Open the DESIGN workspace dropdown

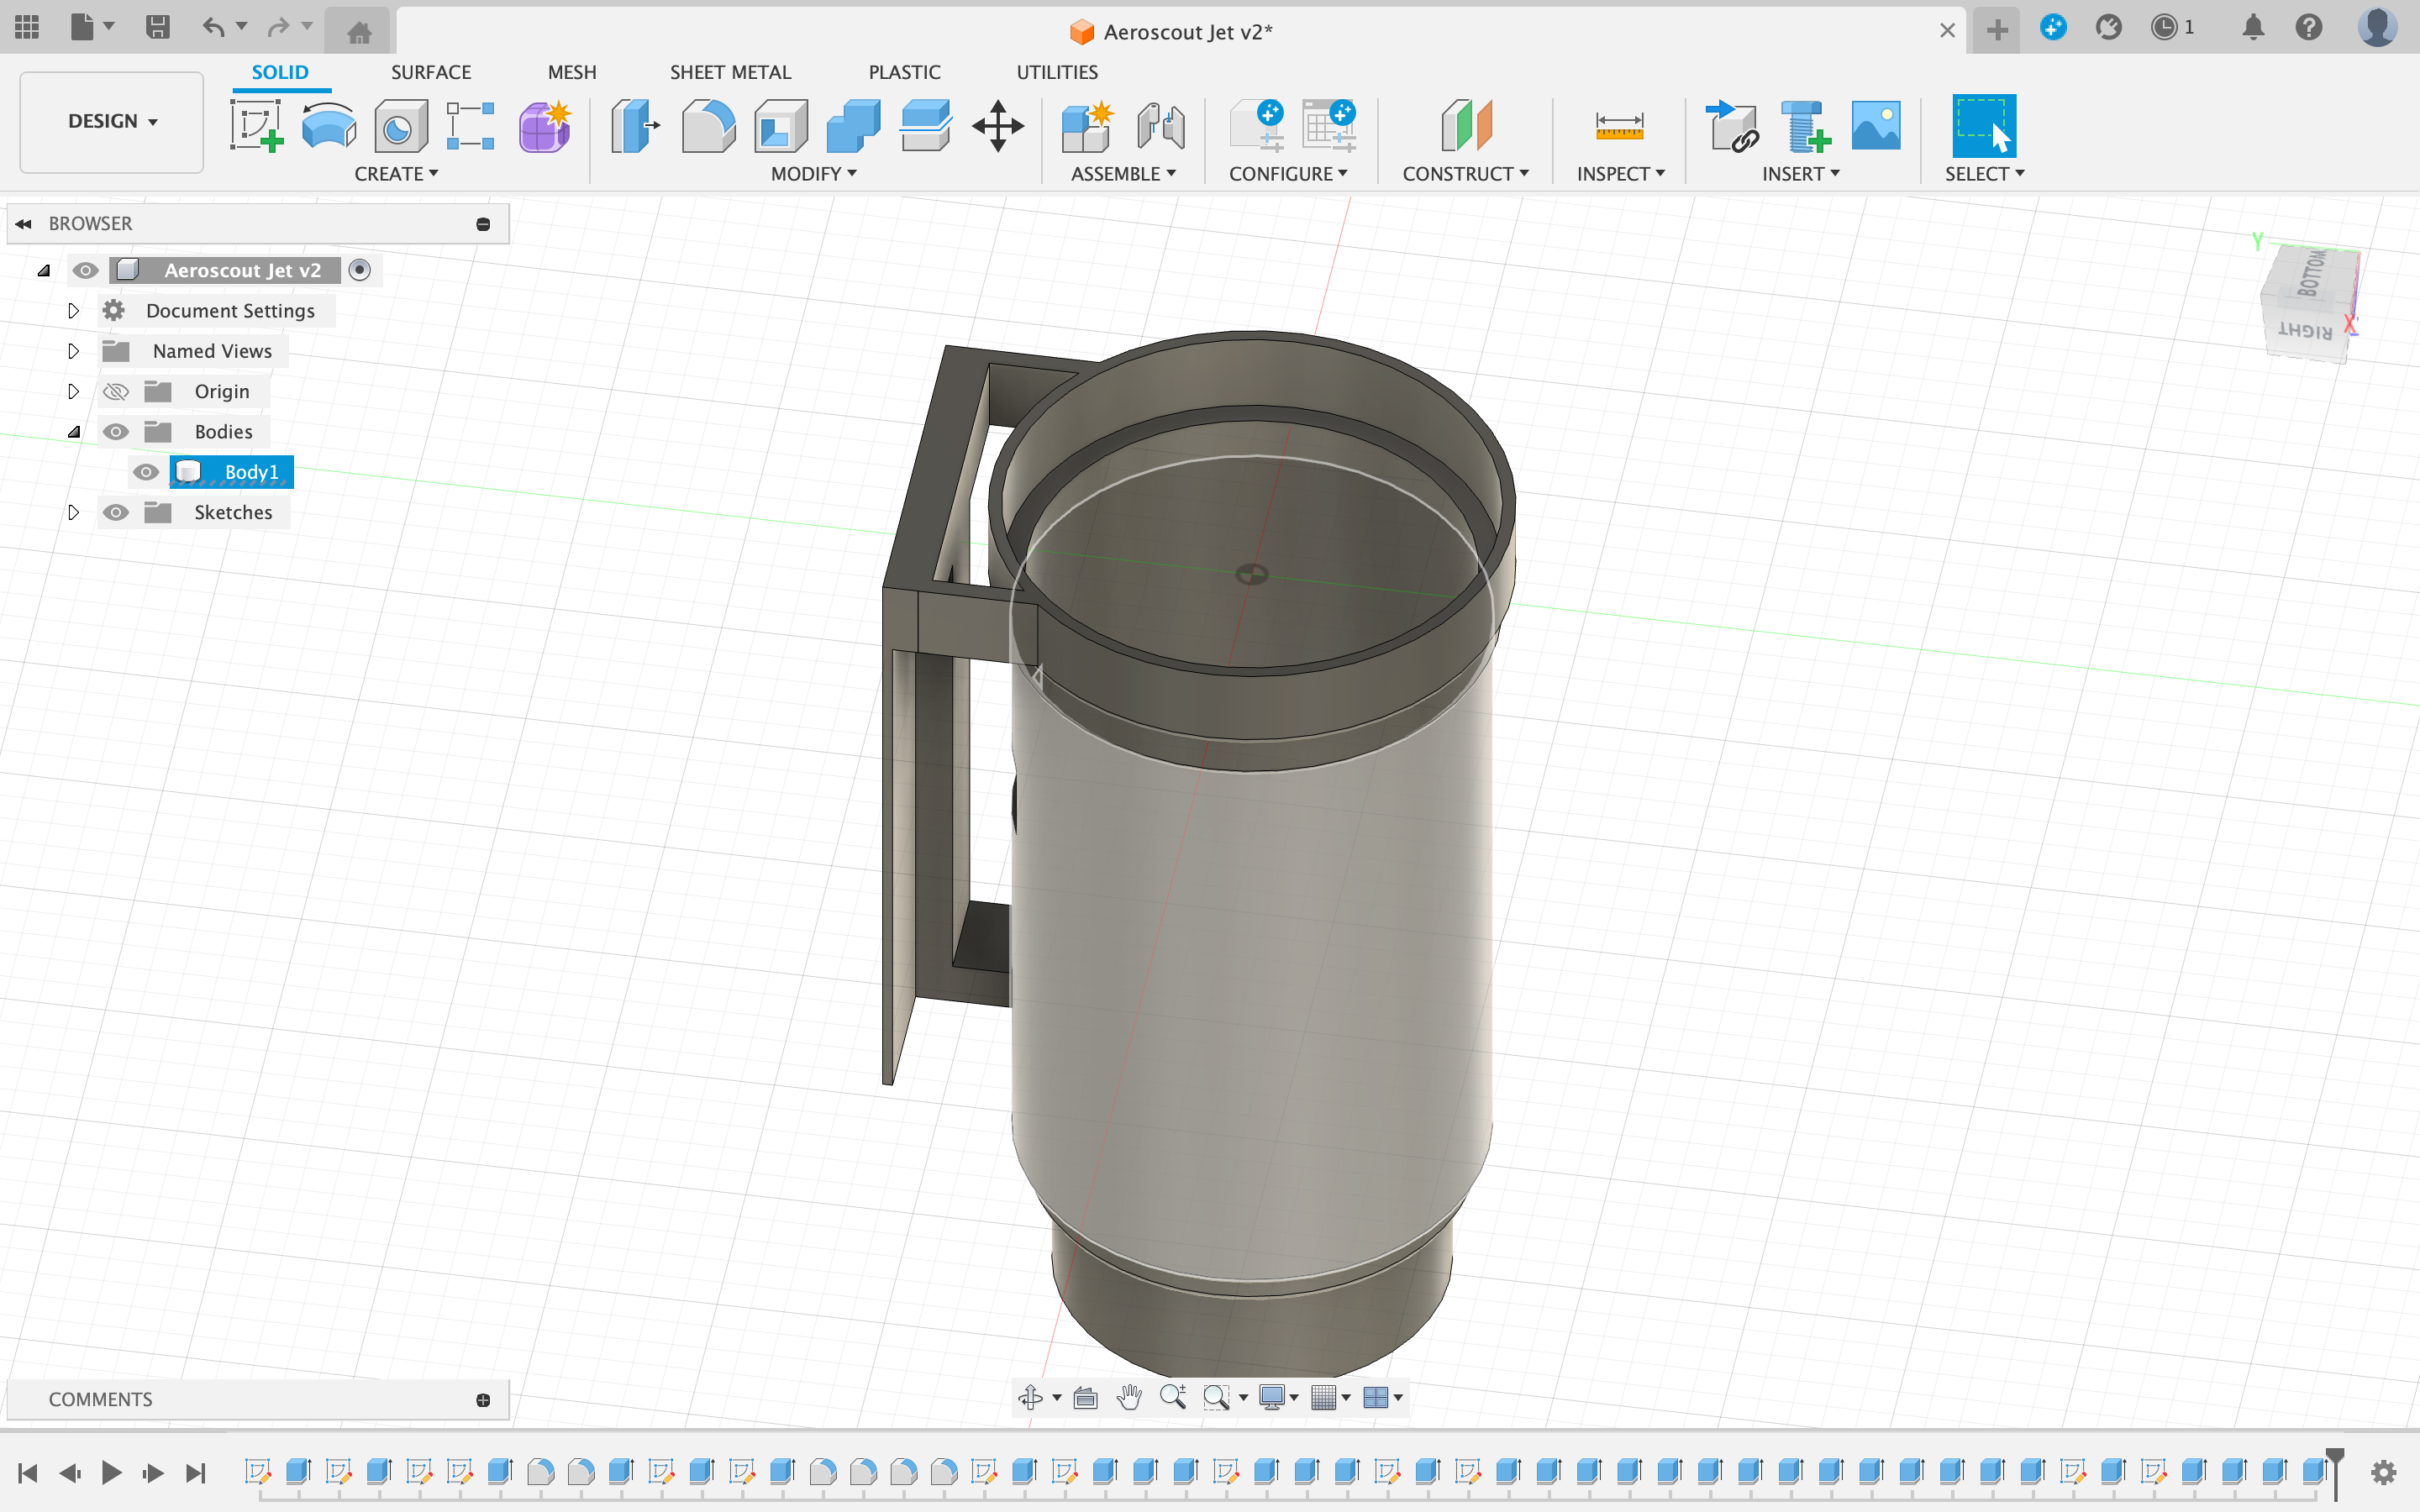coord(112,121)
